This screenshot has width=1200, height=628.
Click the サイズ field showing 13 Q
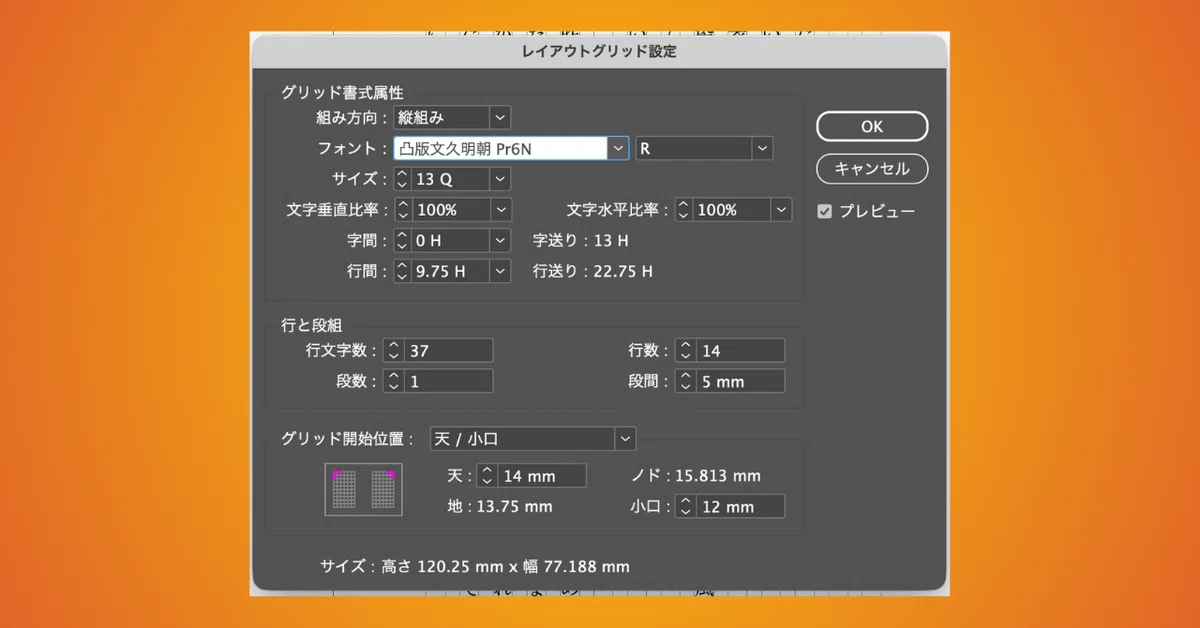pos(450,179)
